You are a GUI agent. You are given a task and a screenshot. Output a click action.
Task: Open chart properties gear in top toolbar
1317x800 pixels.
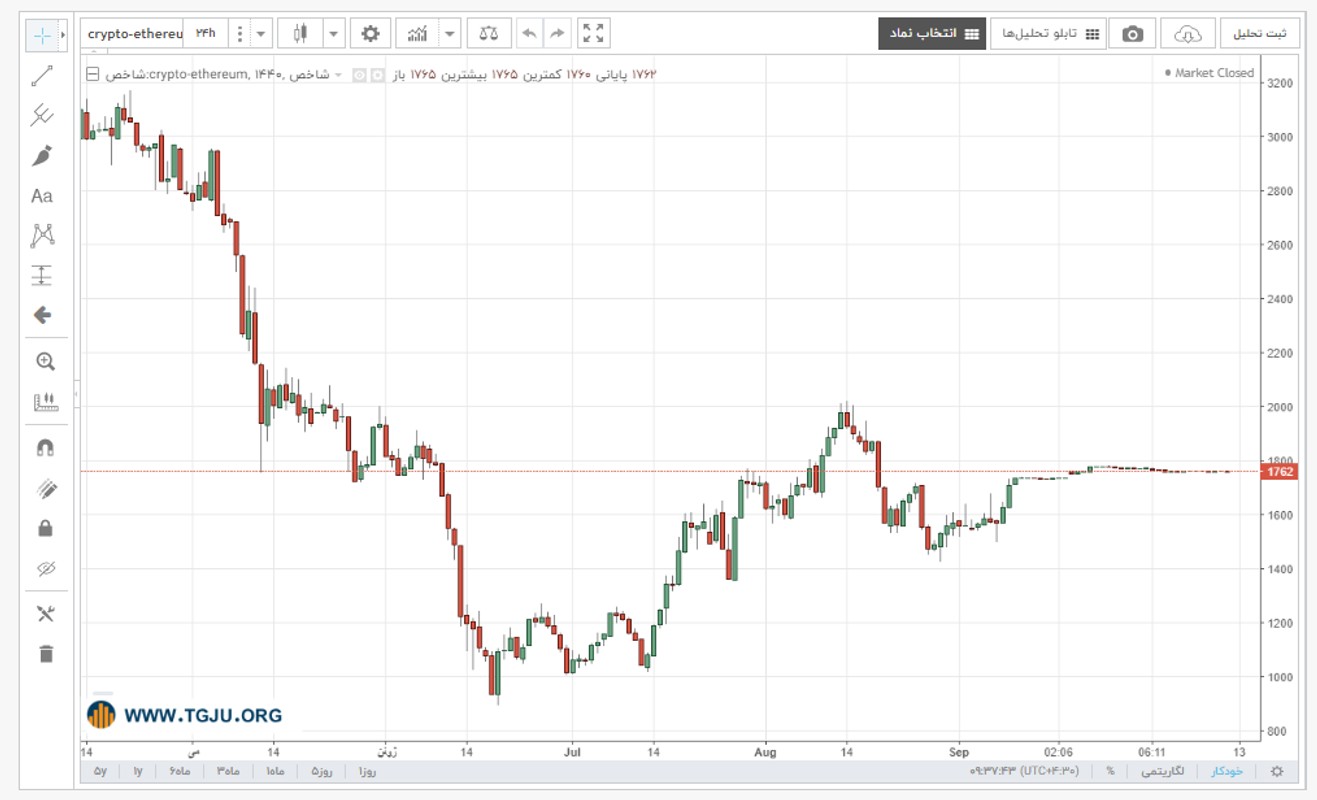click(370, 34)
